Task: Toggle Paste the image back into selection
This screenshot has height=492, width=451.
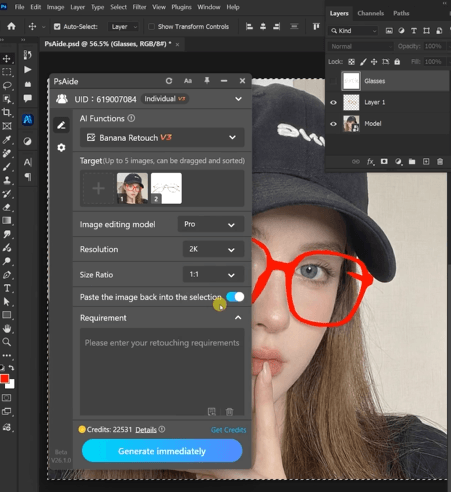Action: [x=235, y=297]
